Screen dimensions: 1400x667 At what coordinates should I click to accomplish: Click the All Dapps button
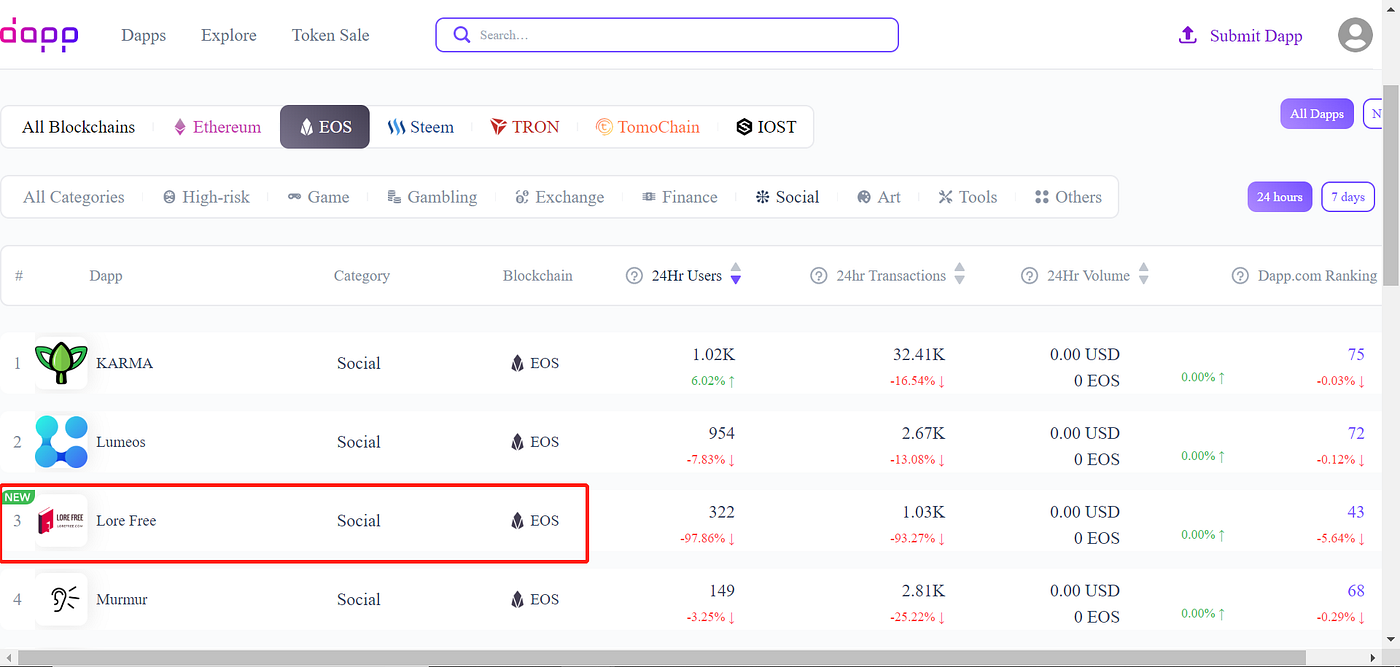tap(1316, 113)
